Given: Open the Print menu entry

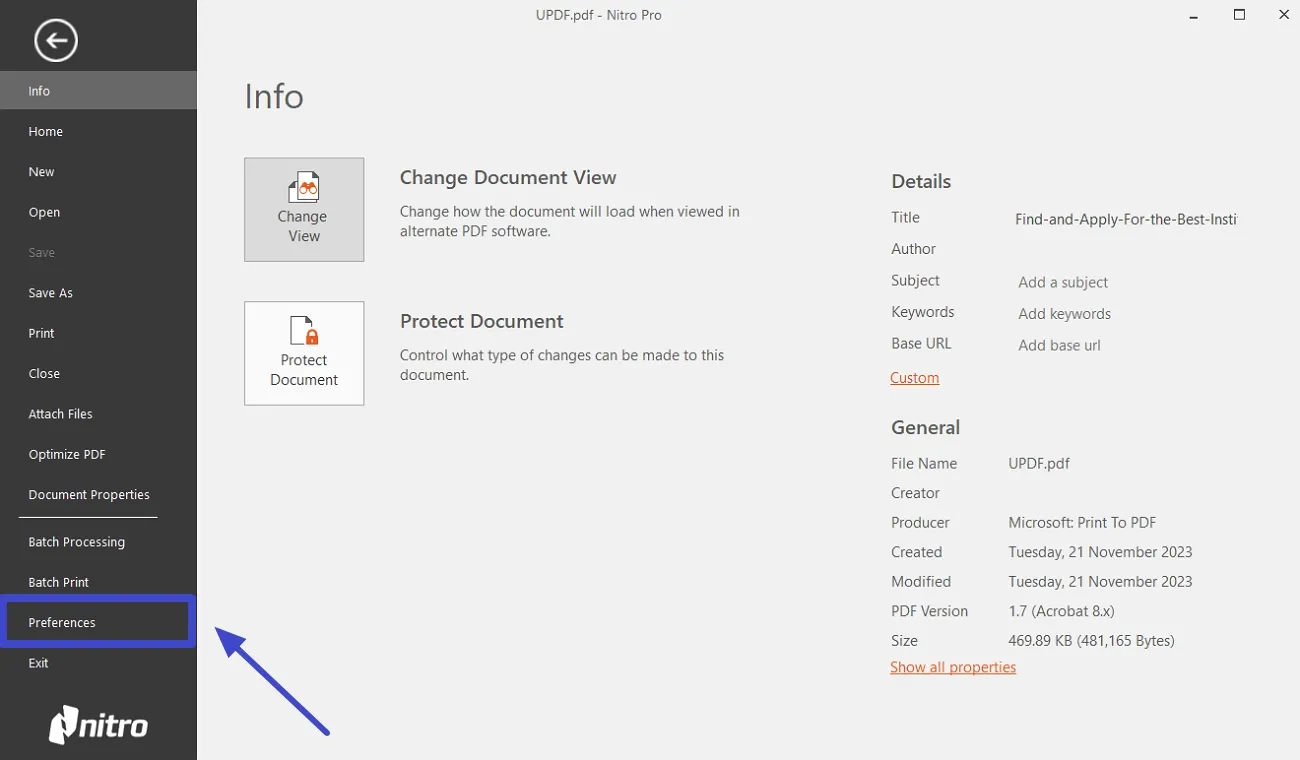Looking at the screenshot, I should [x=41, y=333].
